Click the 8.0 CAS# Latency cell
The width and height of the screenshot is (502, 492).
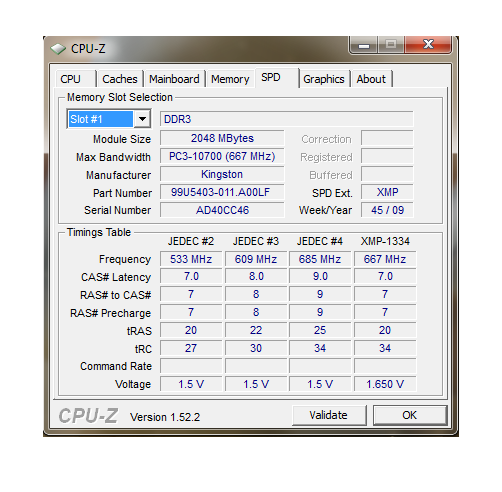(256, 276)
